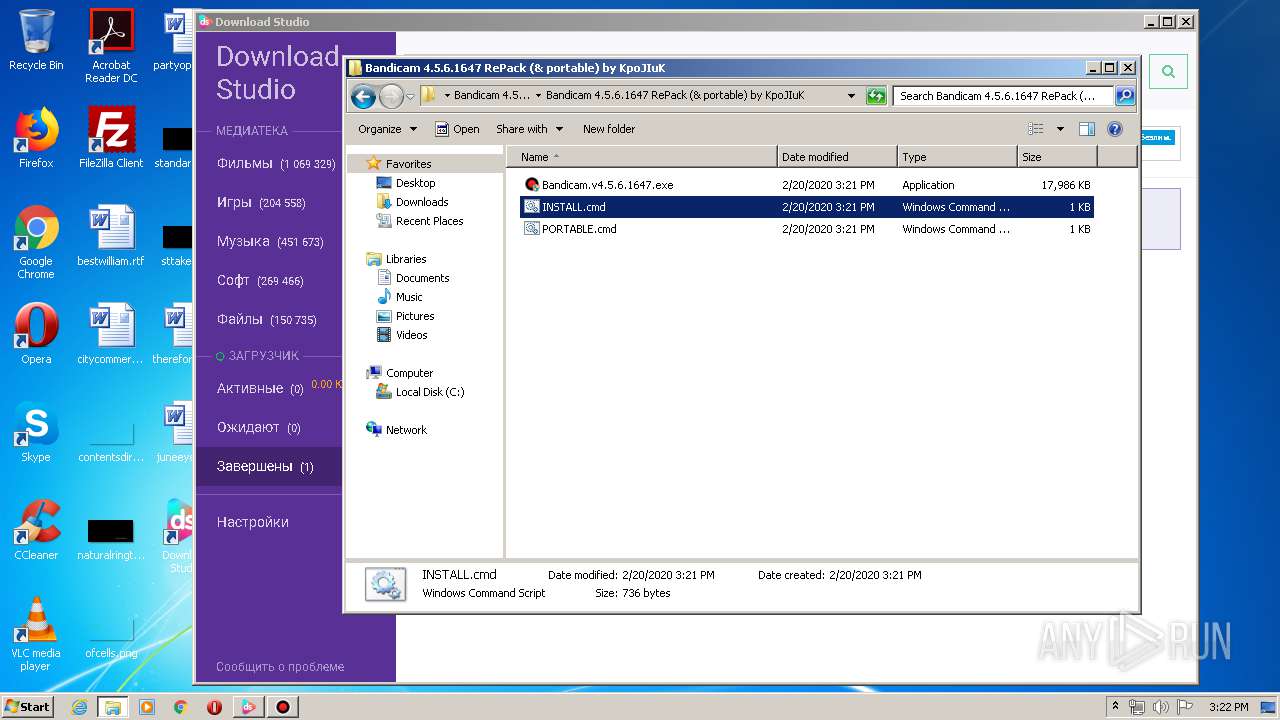Open Local Disk (C:)
This screenshot has width=1280, height=720.
[x=429, y=392]
